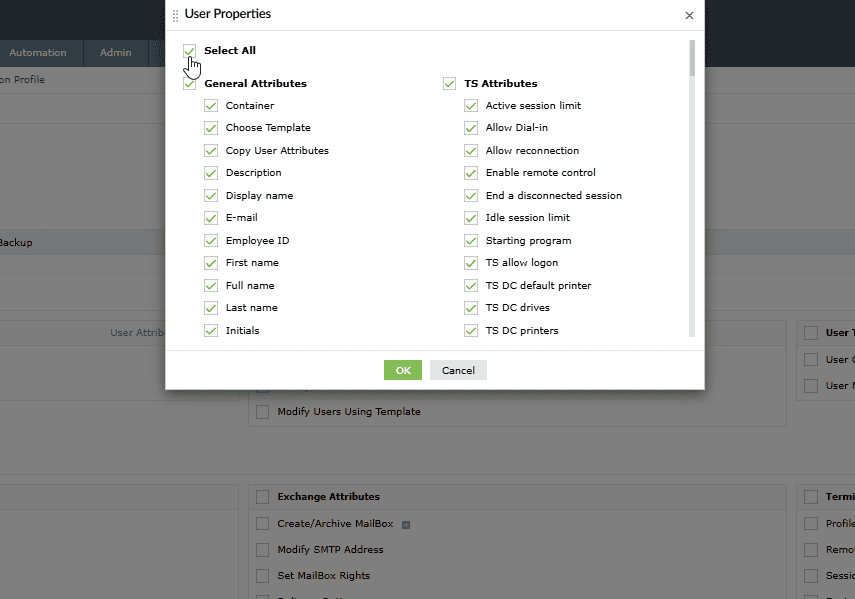Toggle the Employee ID checkbox
This screenshot has width=855, height=599.
pyautogui.click(x=211, y=241)
